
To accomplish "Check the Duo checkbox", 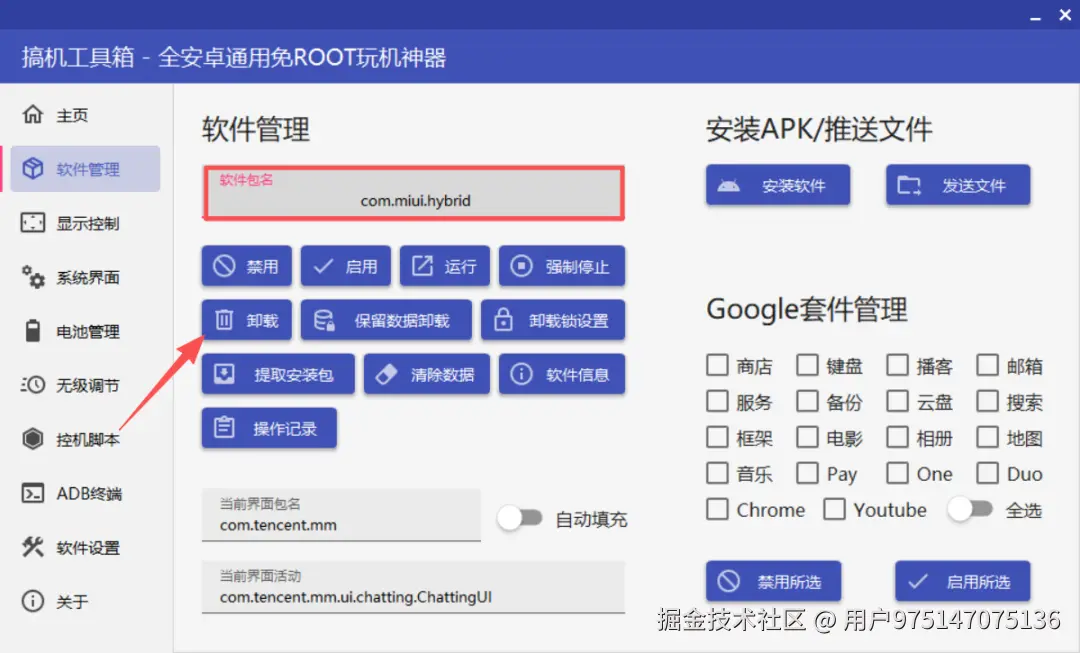I will coord(987,473).
